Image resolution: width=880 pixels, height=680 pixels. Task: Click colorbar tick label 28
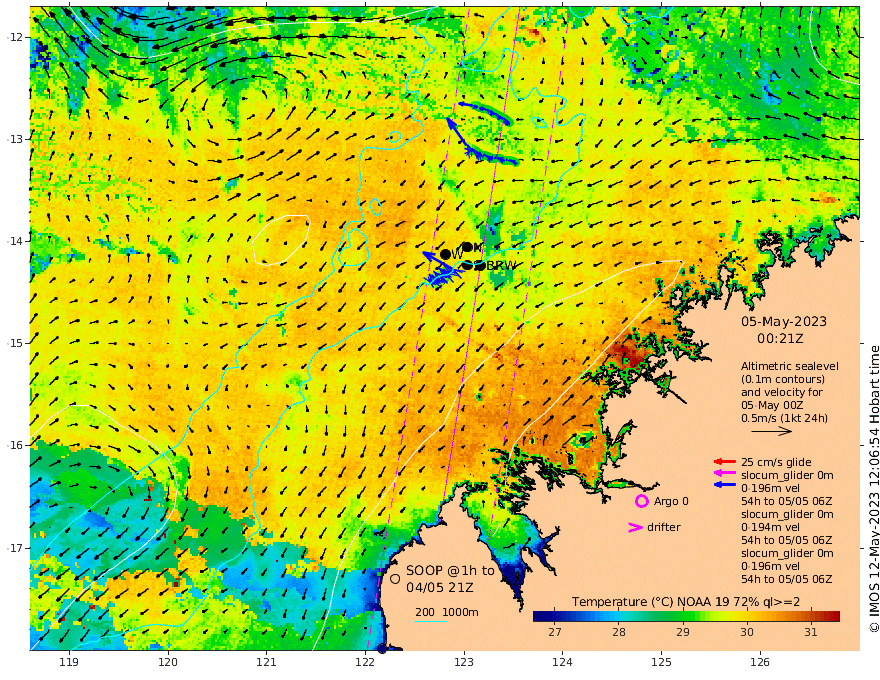point(618,632)
